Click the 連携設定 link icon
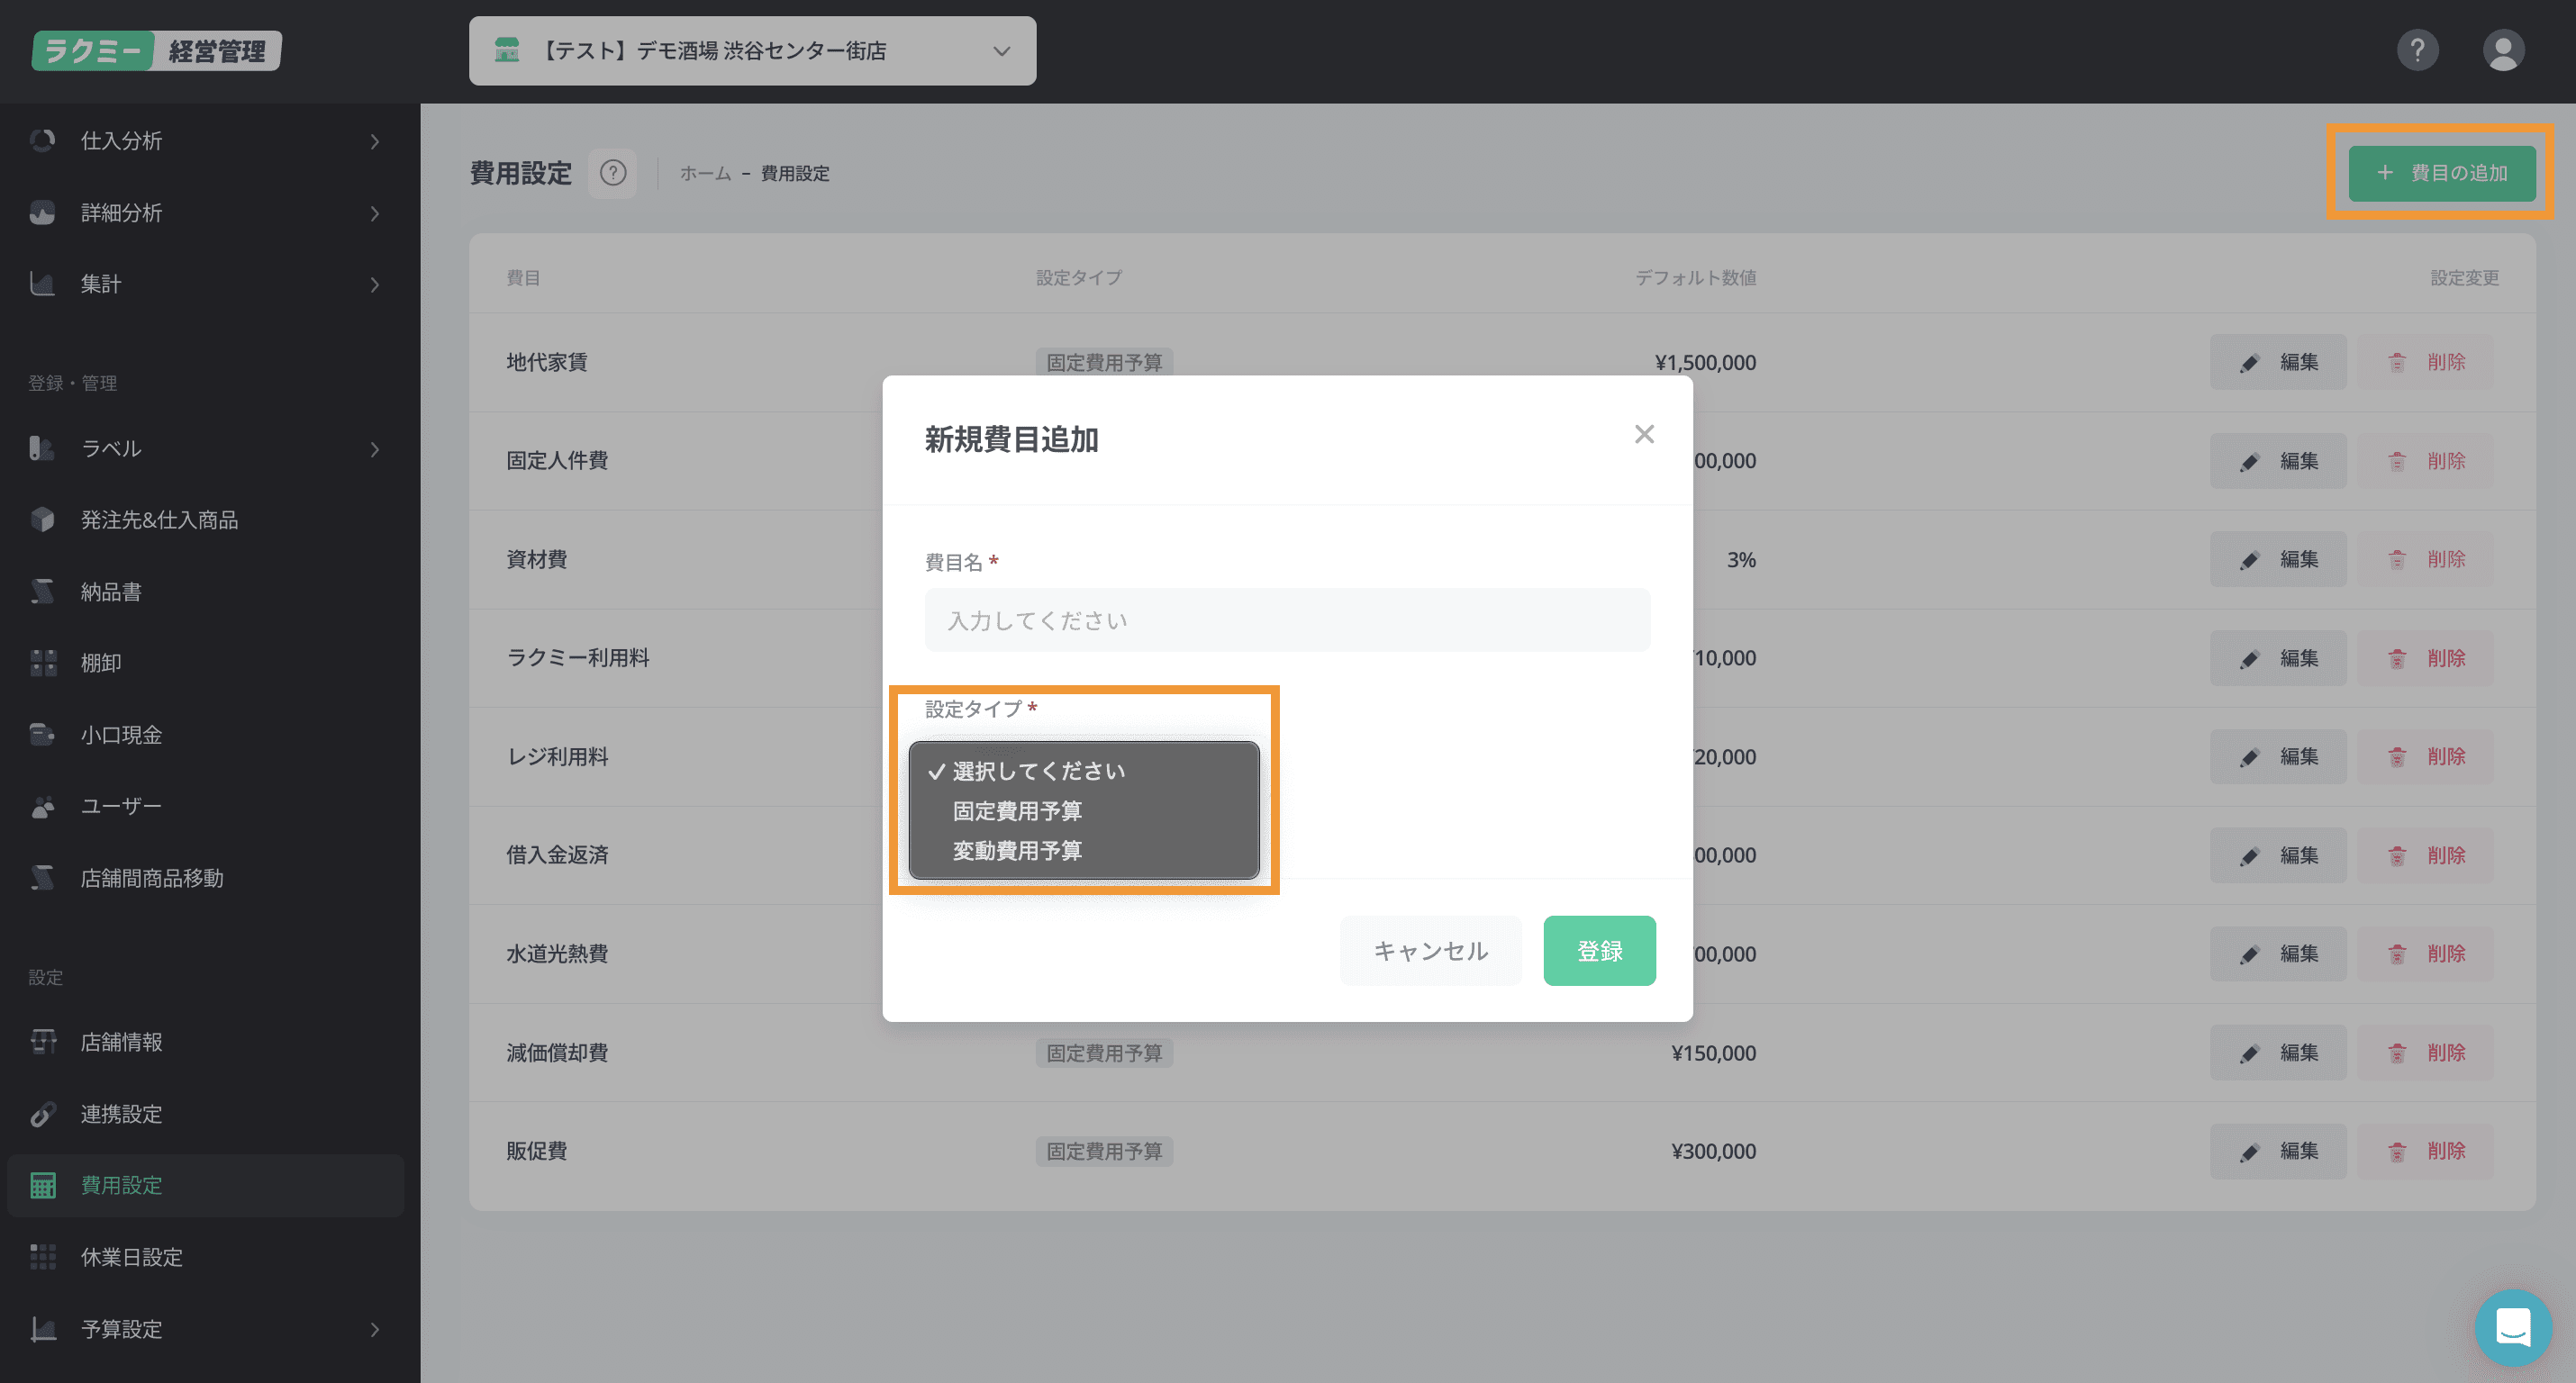The height and width of the screenshot is (1383, 2576). 42,1113
